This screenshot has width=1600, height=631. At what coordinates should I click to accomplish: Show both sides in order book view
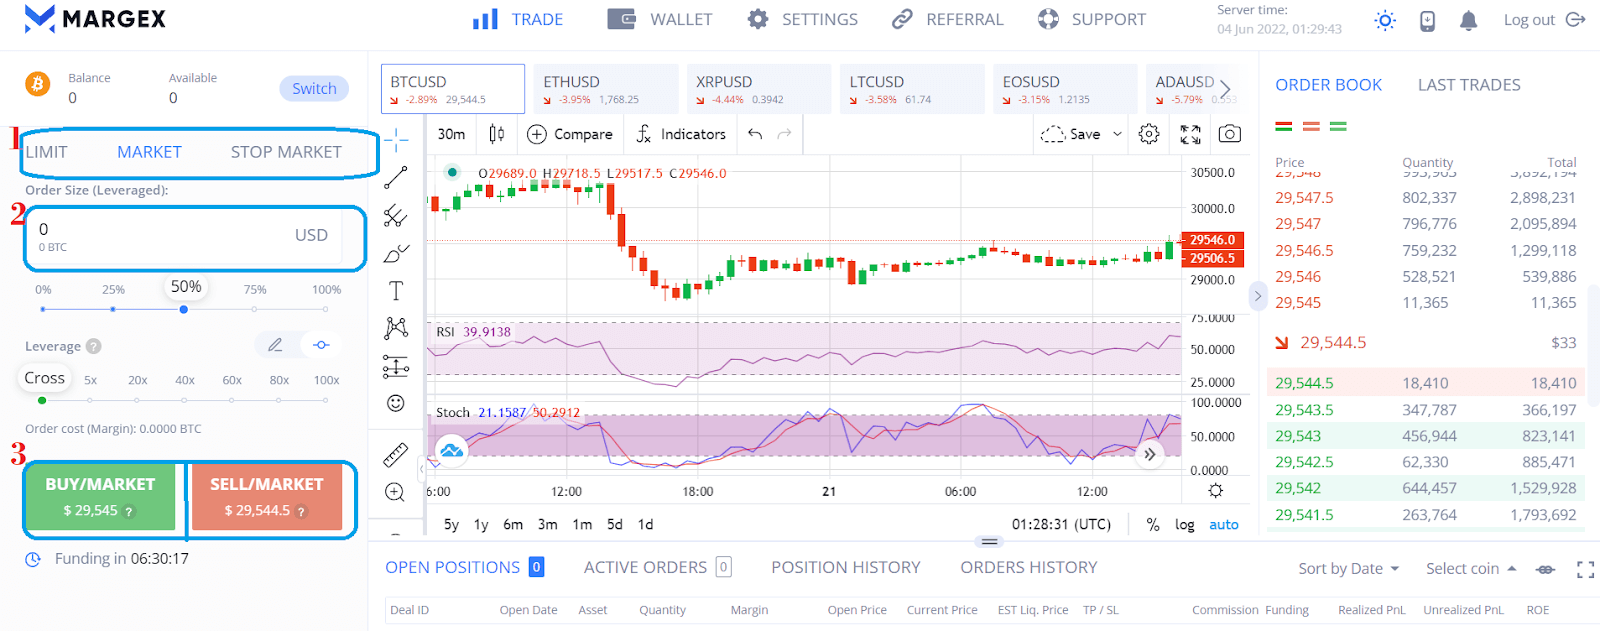pos(1284,127)
